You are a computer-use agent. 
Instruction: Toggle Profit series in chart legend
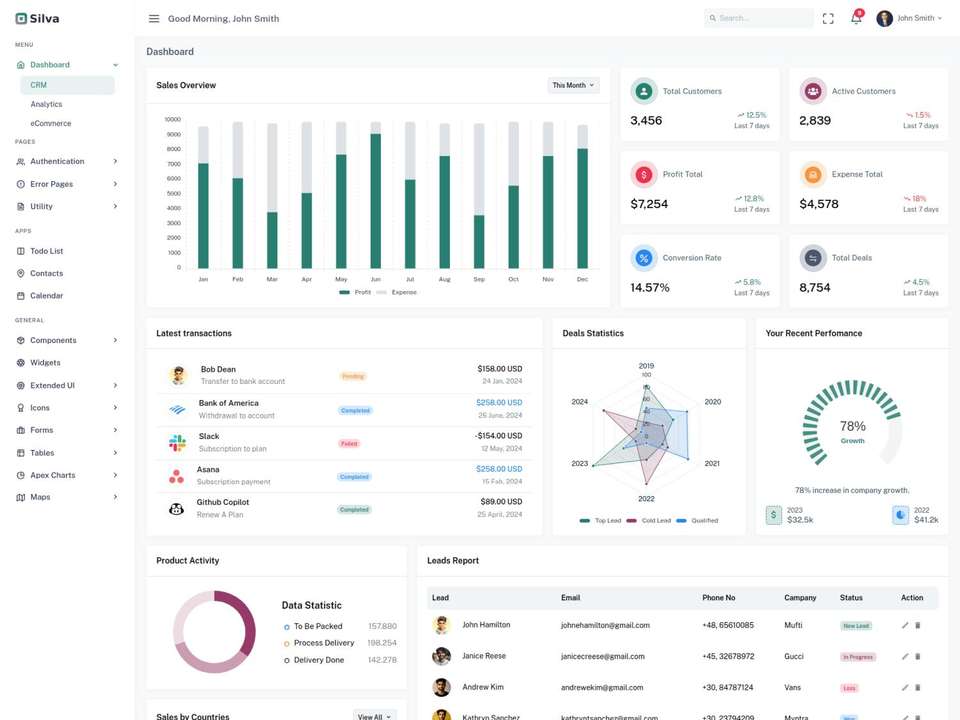pyautogui.click(x=355, y=293)
